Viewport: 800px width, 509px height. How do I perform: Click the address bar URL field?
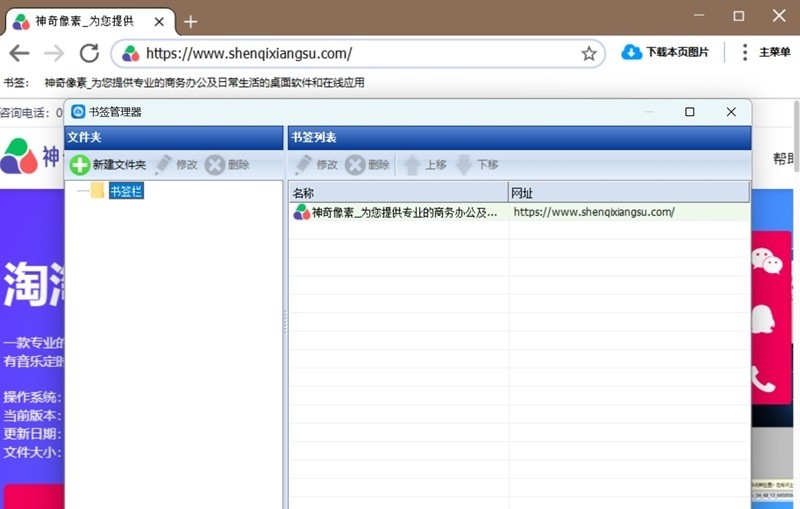point(358,54)
